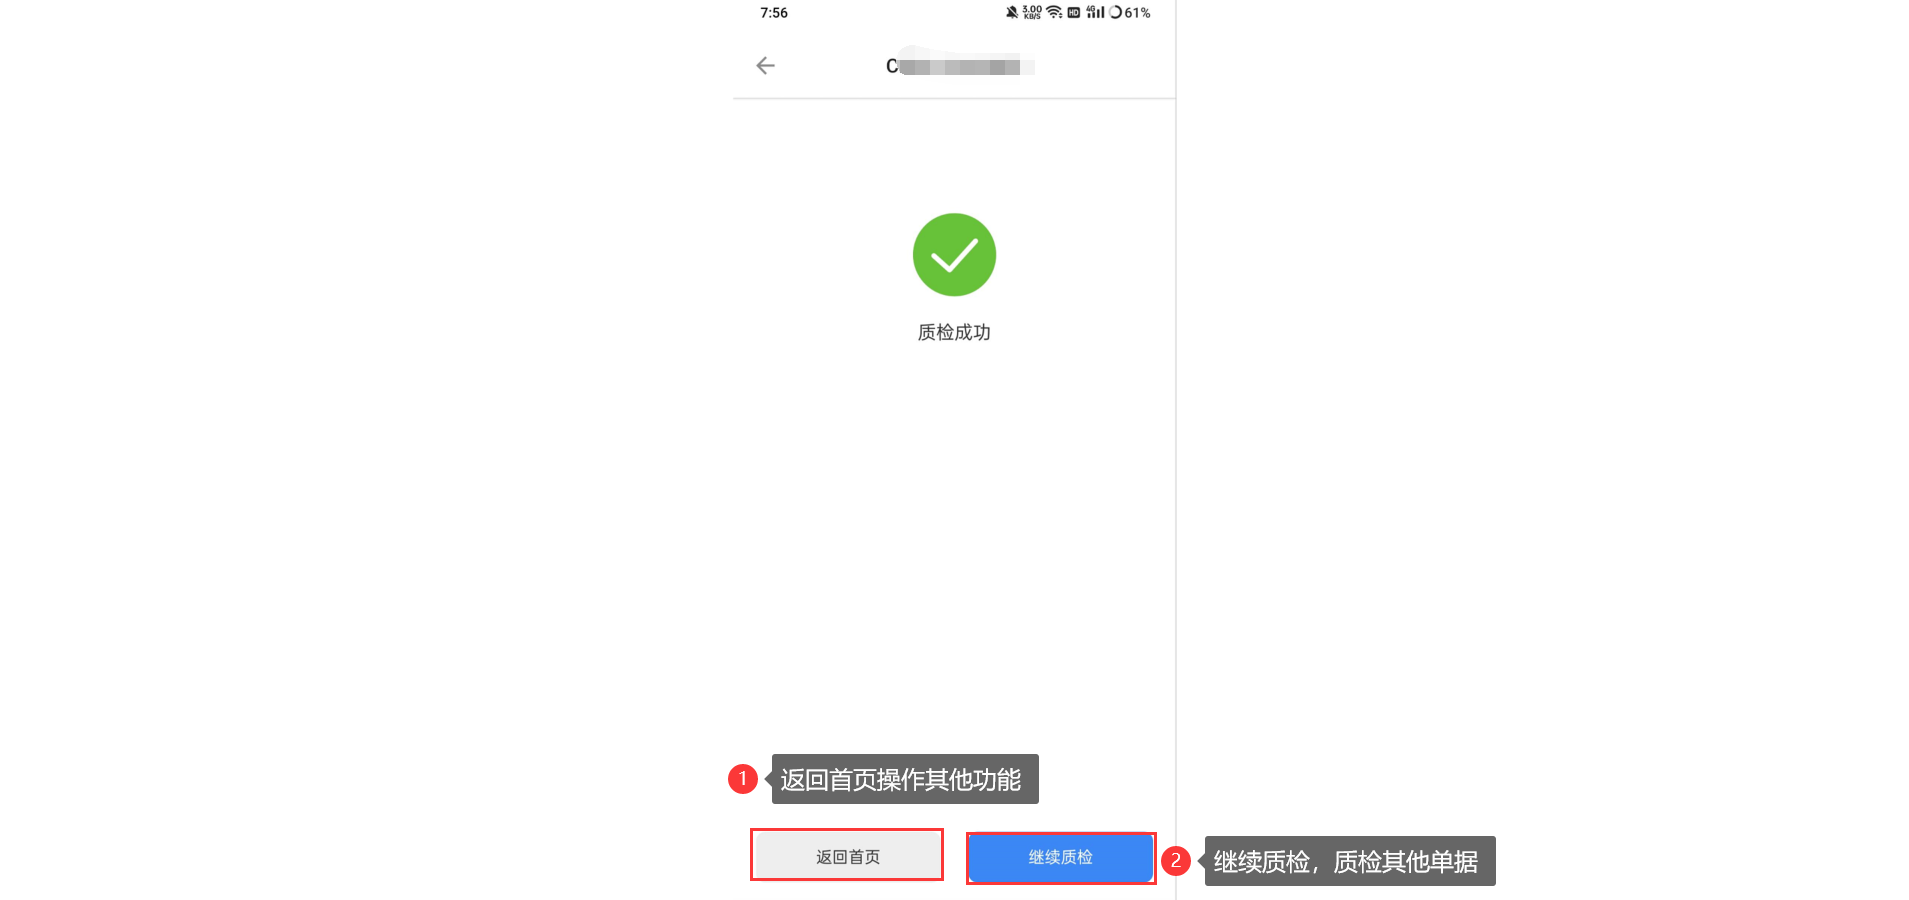Tap the Wi-Fi status icon
The height and width of the screenshot is (900, 1909).
(1054, 13)
